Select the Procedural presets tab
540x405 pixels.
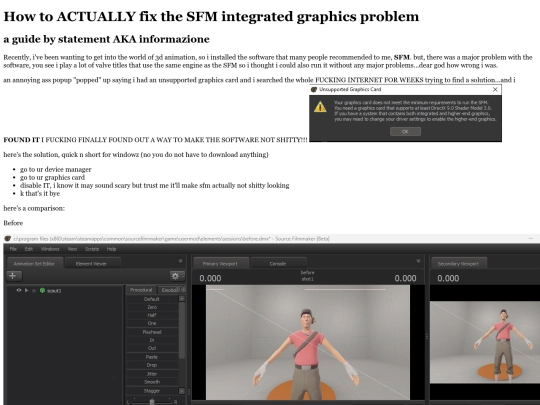click(141, 290)
